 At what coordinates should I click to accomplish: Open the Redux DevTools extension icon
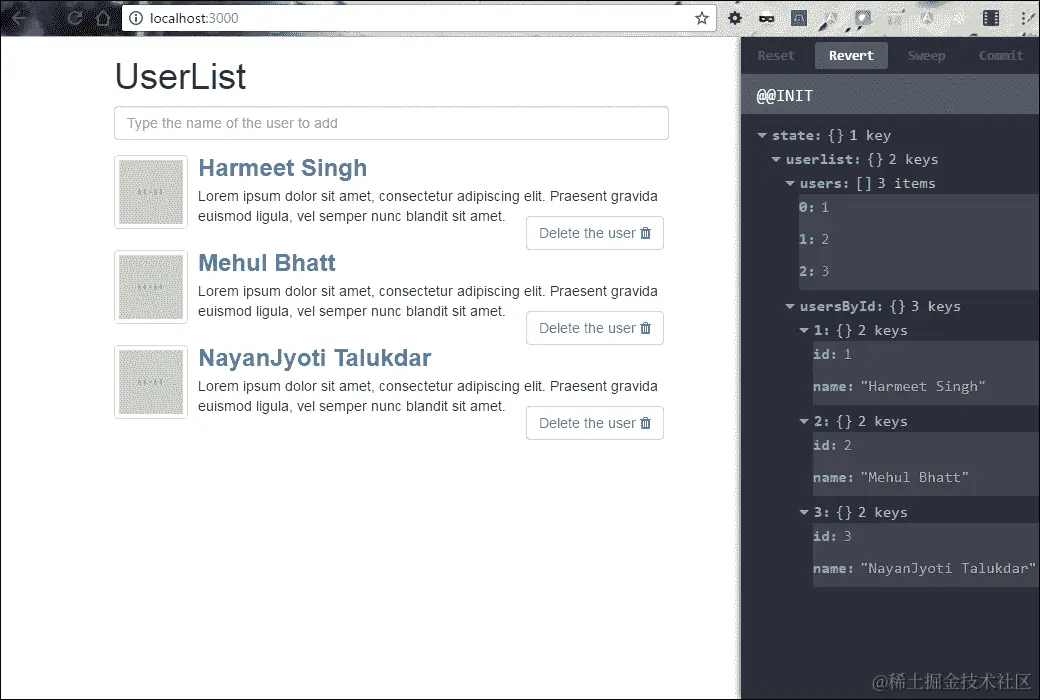coord(798,18)
